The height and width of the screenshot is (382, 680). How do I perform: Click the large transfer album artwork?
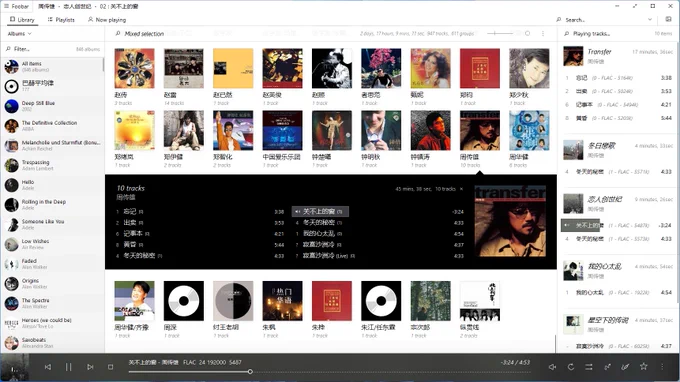pyautogui.click(x=510, y=221)
